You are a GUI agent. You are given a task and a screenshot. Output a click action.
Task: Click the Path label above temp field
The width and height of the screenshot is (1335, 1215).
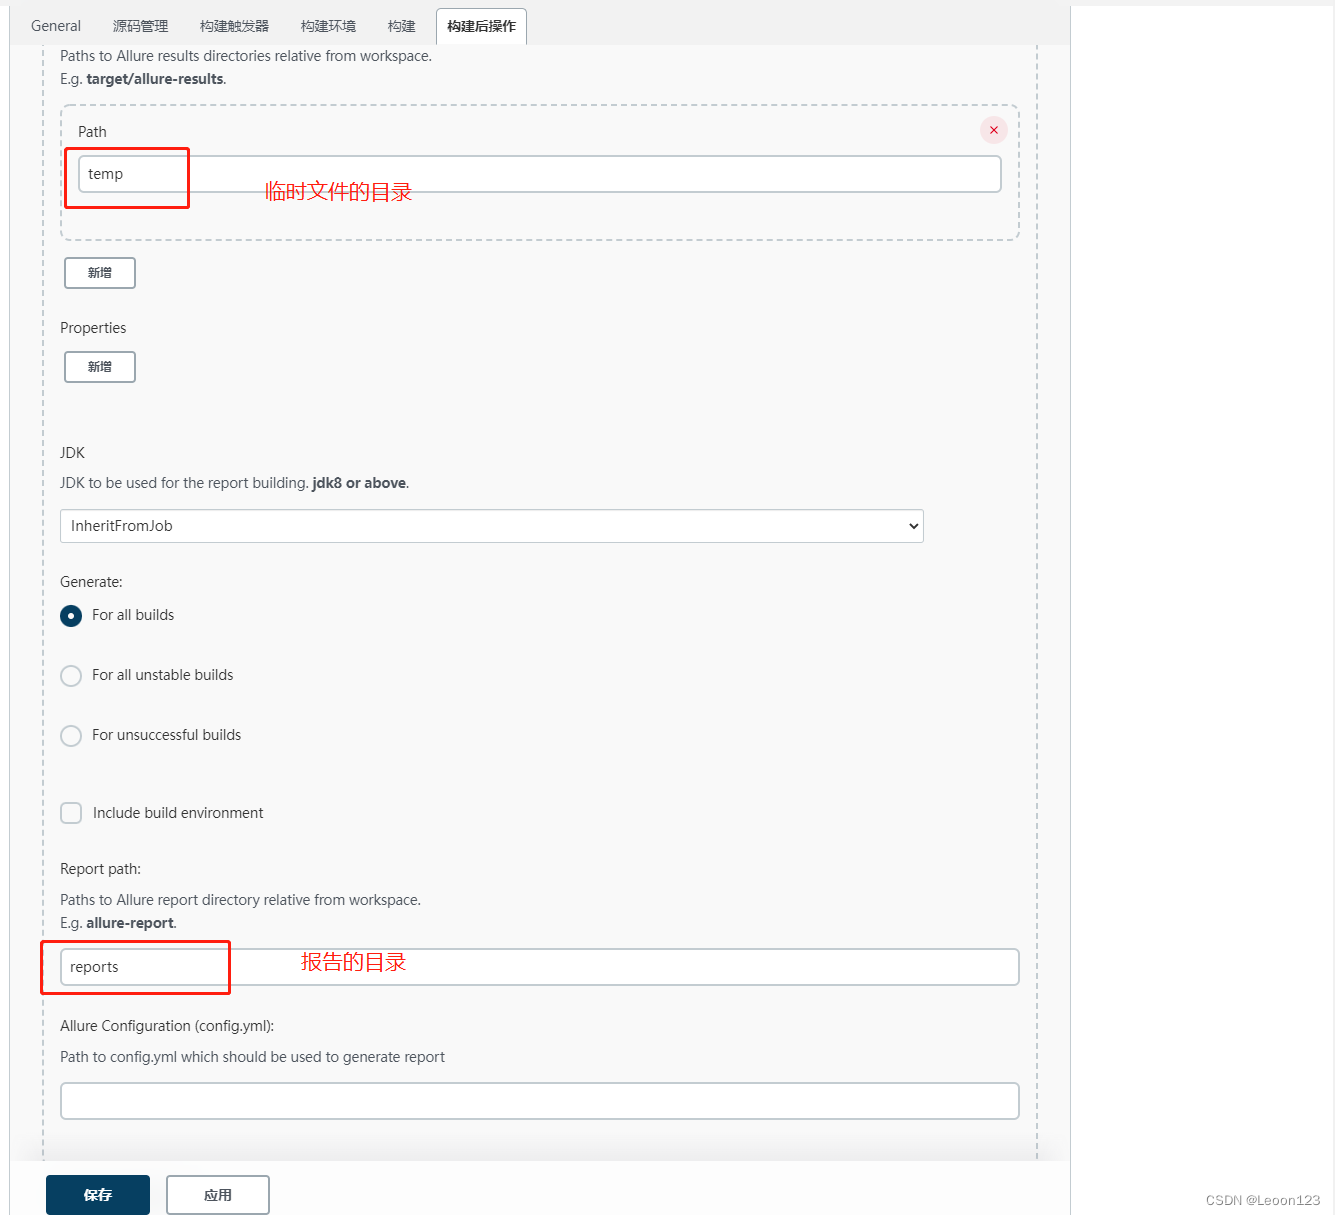pos(92,132)
